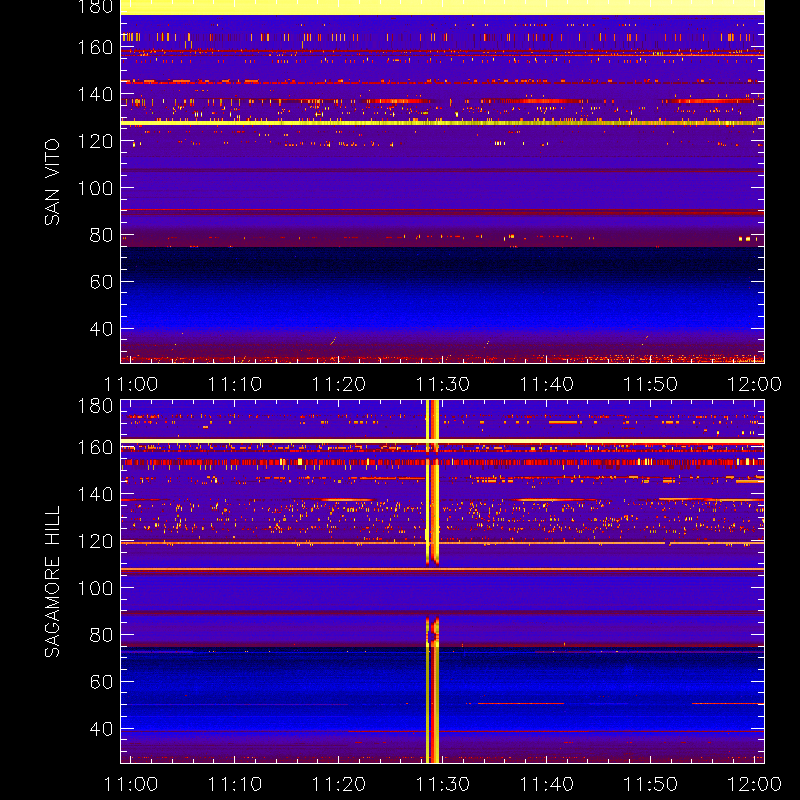The image size is (800, 800).
Task: Select 12:00 label under the San Vito plot
Action: click(x=754, y=384)
